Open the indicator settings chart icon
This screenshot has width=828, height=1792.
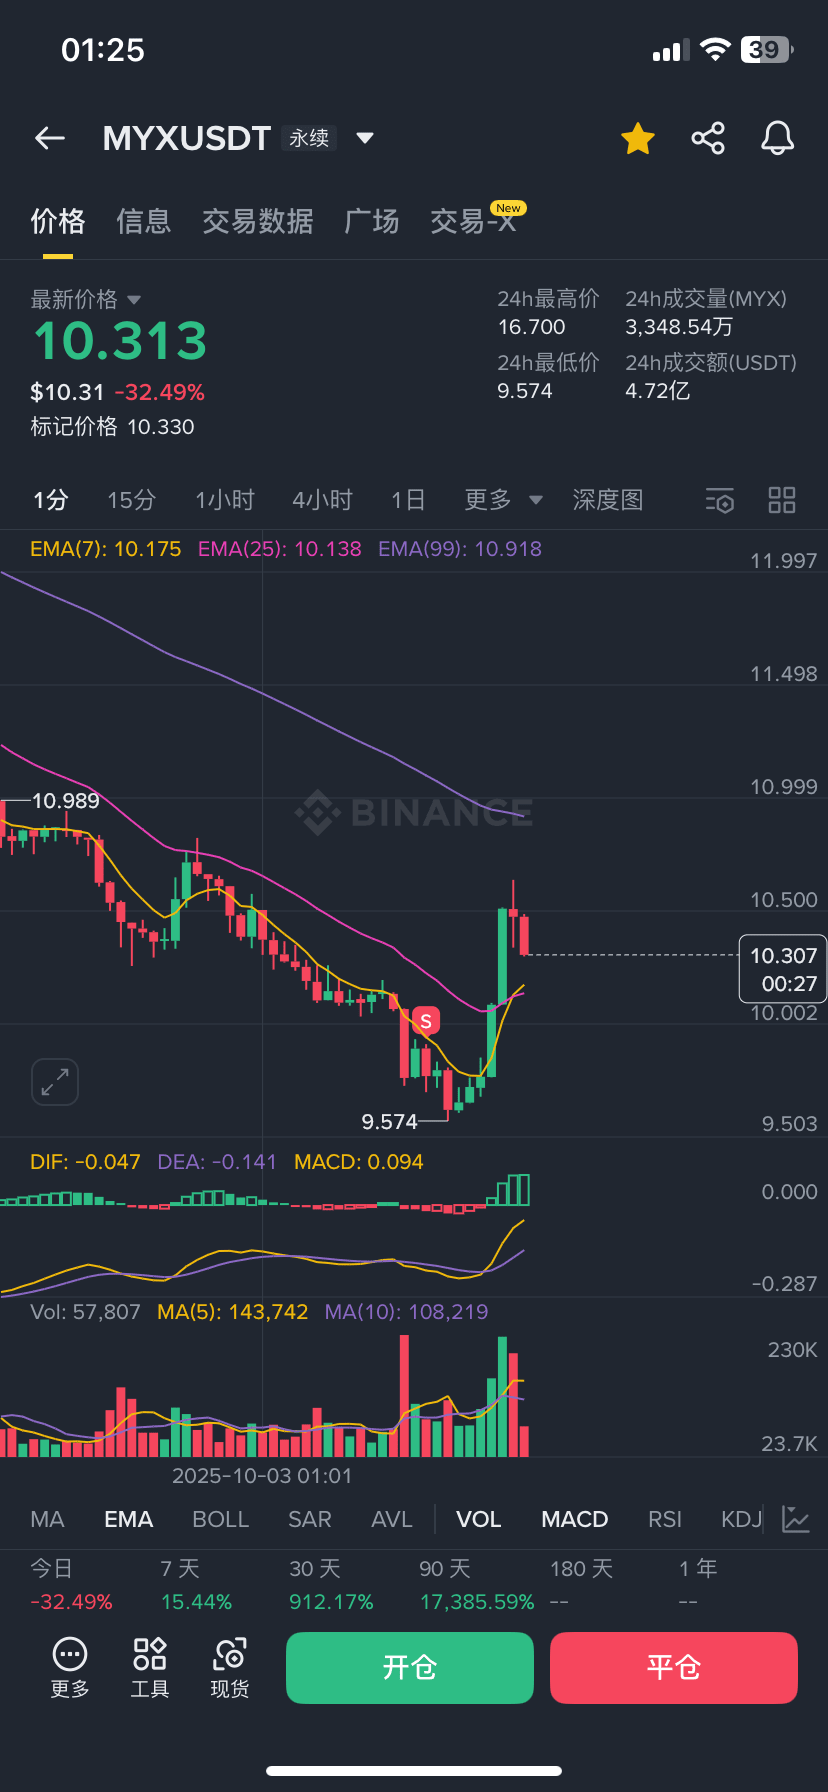pos(796,1519)
